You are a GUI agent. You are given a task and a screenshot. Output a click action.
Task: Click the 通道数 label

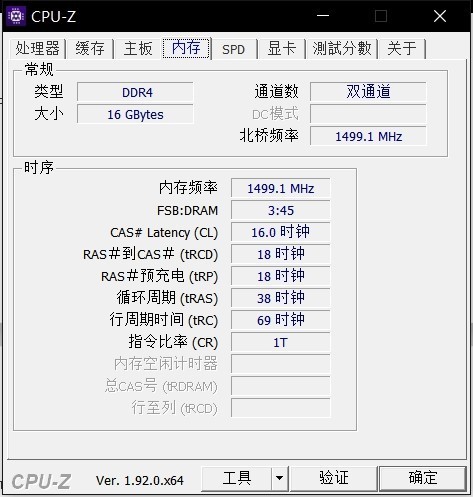coord(276,92)
